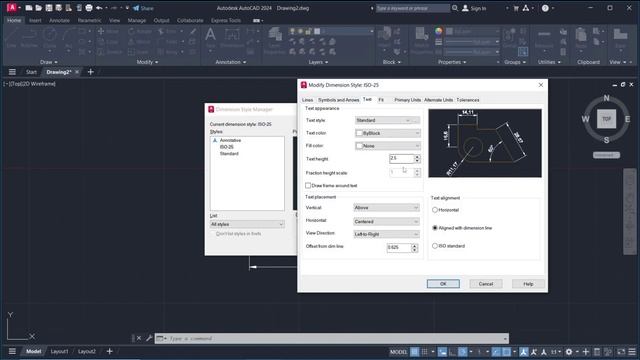The image size is (640, 360).
Task: Open the status bar customization menu icon
Action: click(632, 352)
